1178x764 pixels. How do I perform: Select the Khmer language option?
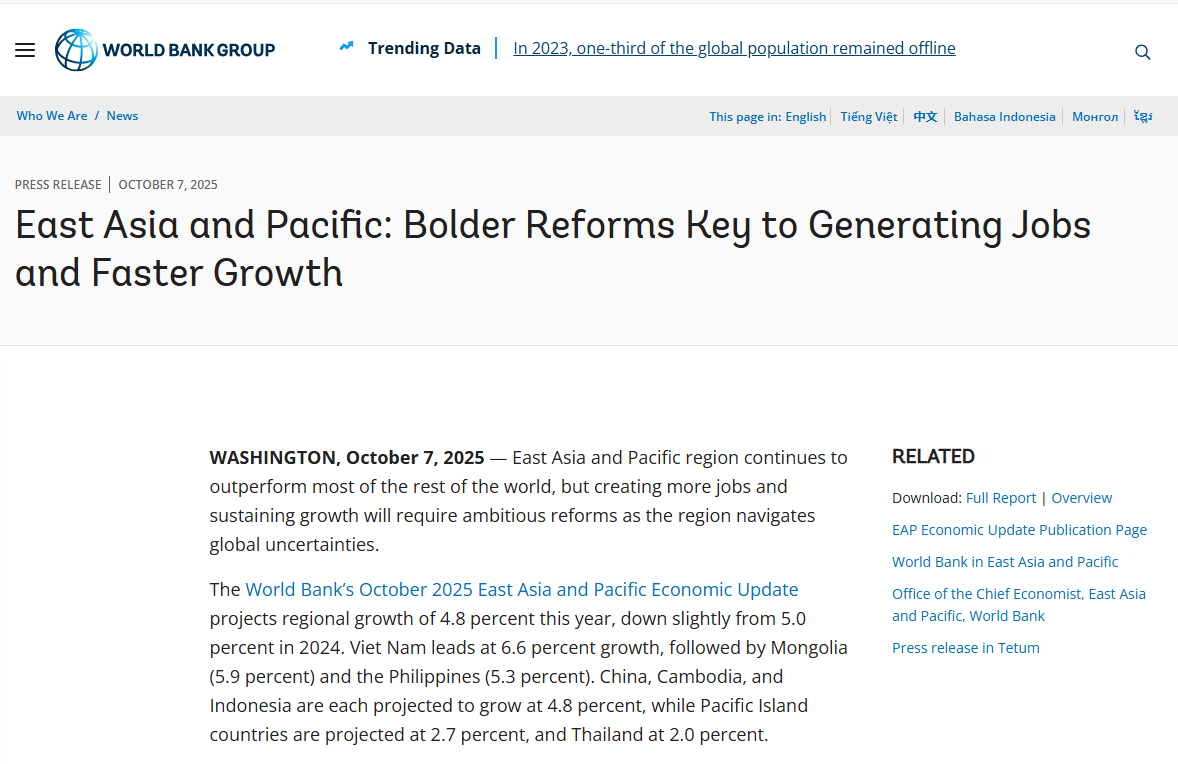pyautogui.click(x=1142, y=117)
